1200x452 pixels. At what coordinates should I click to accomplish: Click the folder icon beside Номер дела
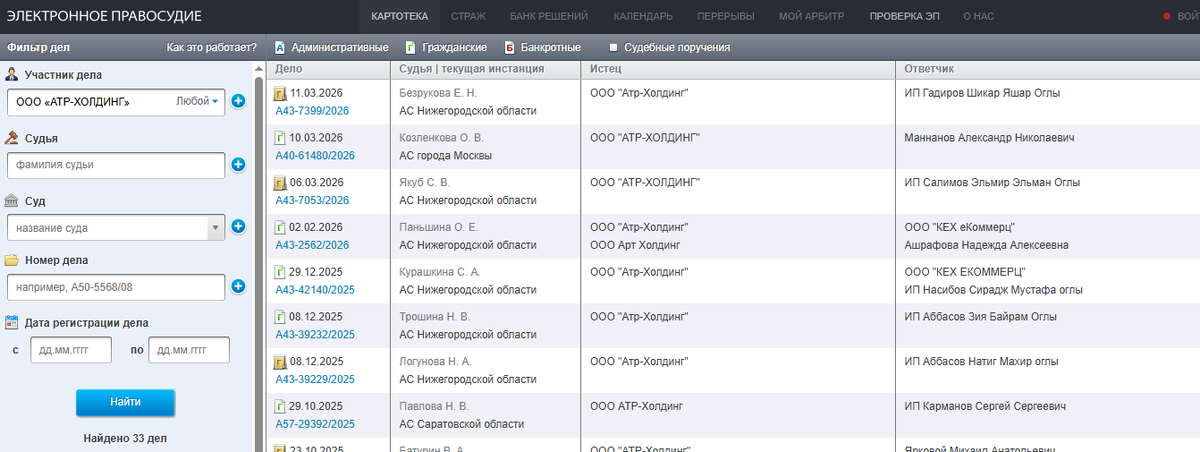(x=12, y=260)
